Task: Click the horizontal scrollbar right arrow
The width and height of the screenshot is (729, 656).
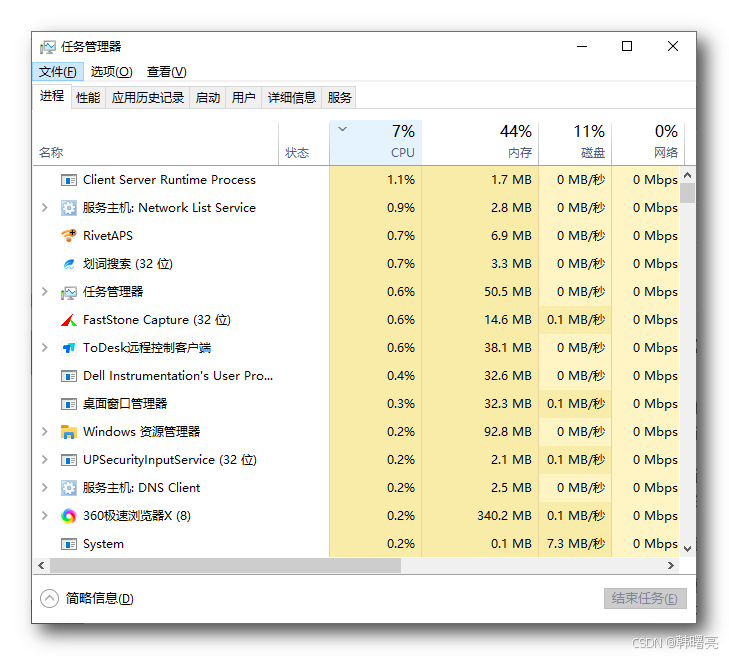Action: [x=671, y=565]
